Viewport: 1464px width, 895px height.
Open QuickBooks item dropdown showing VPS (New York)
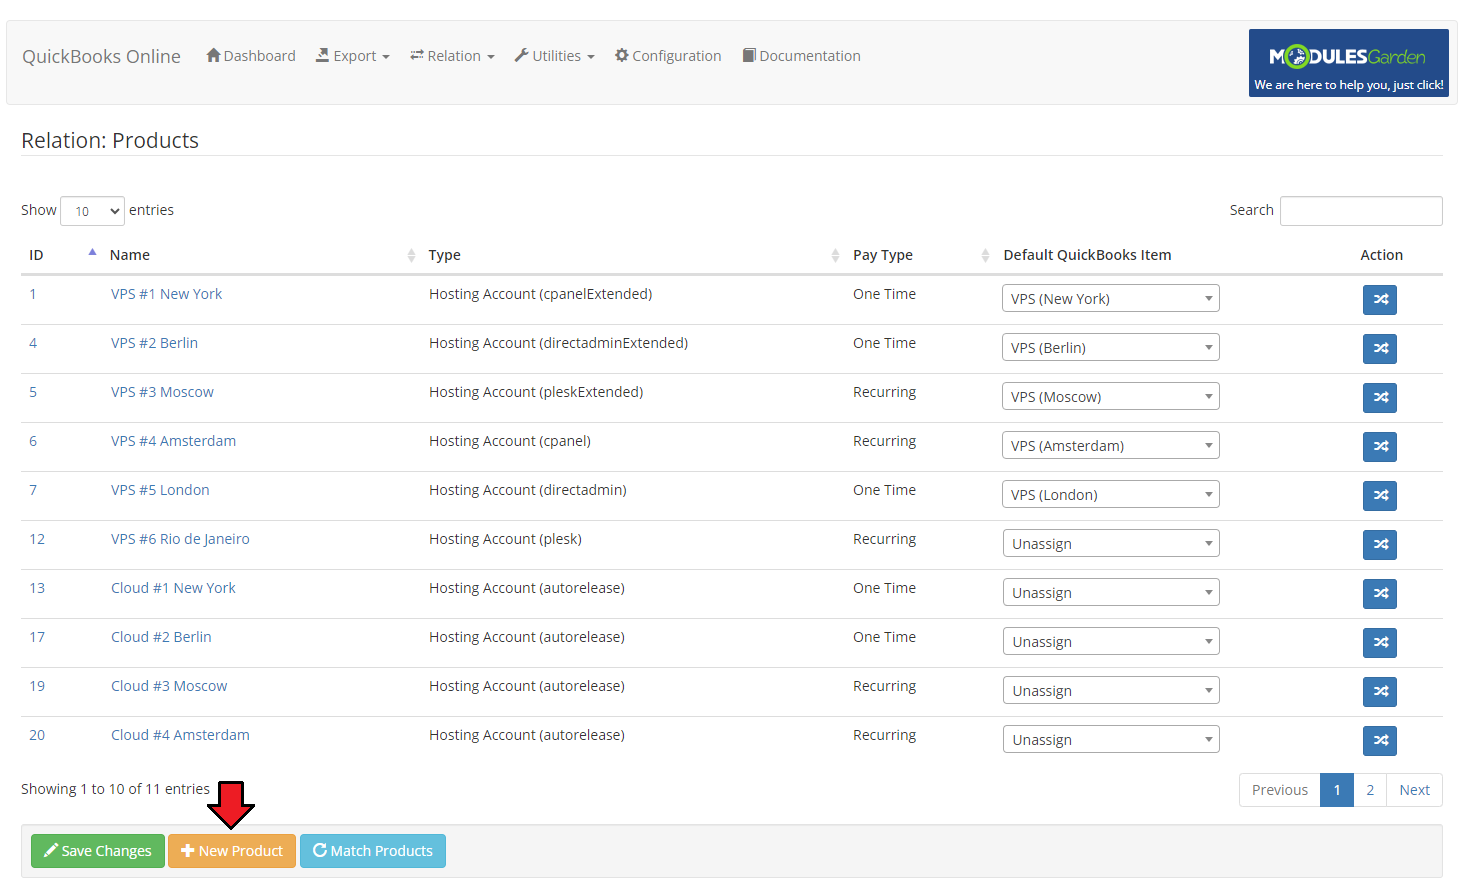click(x=1110, y=298)
